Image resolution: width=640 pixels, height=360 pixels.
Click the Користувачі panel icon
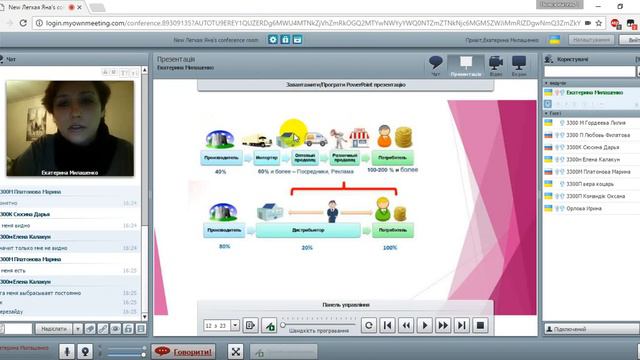pos(549,60)
